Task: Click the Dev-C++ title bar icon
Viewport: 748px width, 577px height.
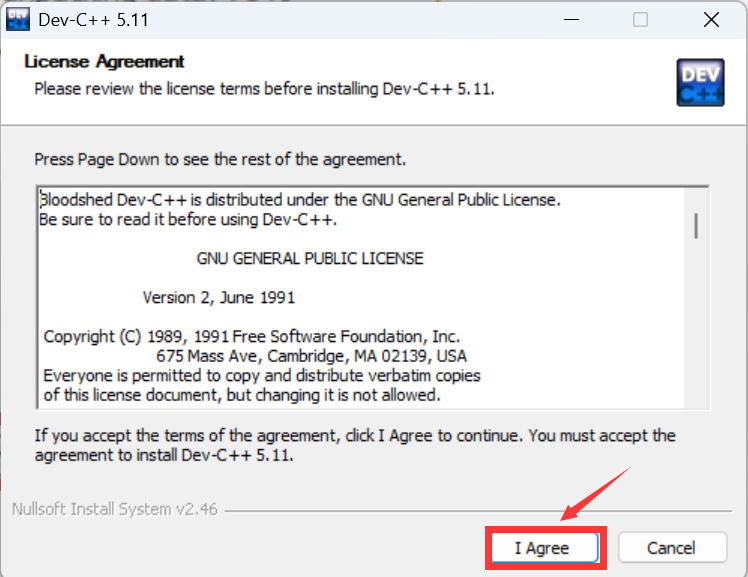Action: pyautogui.click(x=18, y=20)
